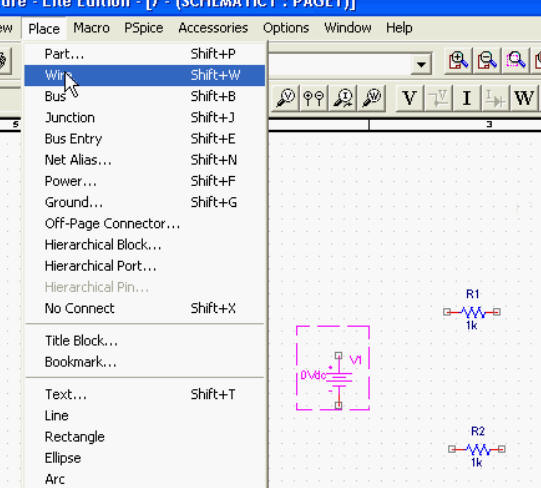This screenshot has width=541, height=488.
Task: Click the Zoom Out magnifier icon
Action: tap(487, 61)
